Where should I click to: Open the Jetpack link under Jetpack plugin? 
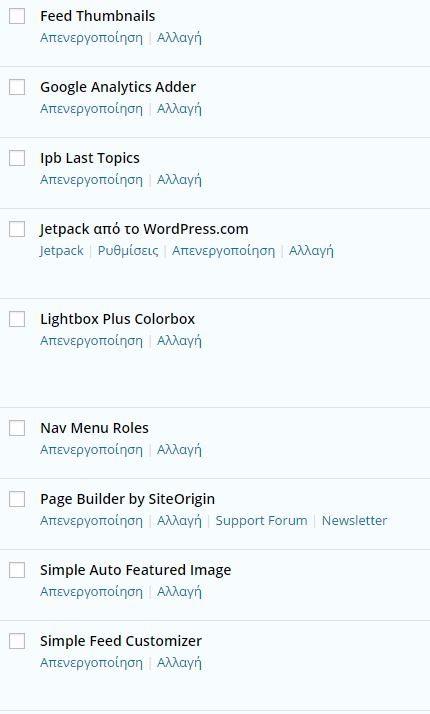click(x=61, y=251)
